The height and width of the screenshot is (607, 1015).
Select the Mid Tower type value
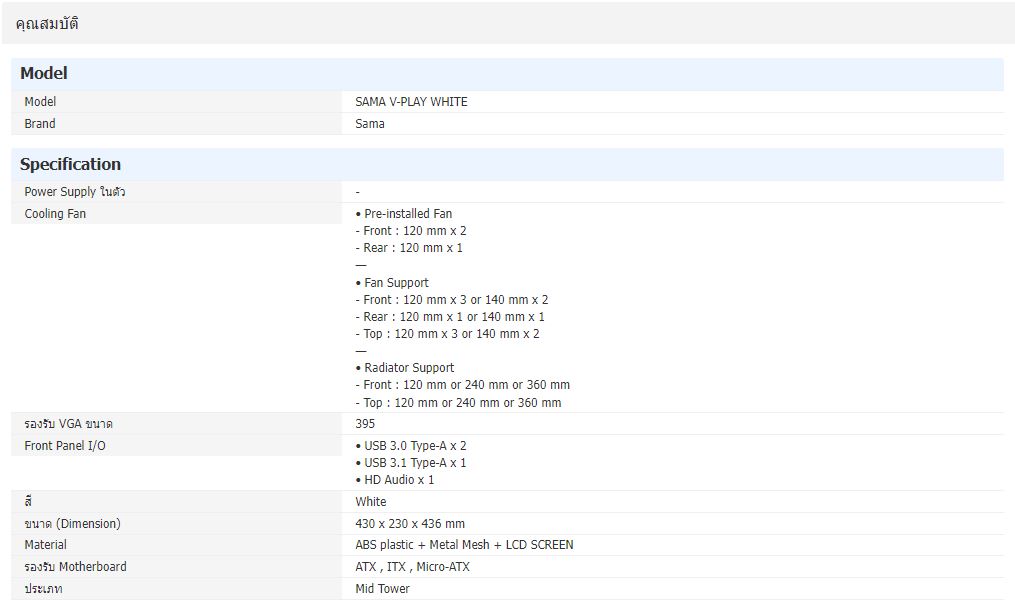click(x=382, y=589)
